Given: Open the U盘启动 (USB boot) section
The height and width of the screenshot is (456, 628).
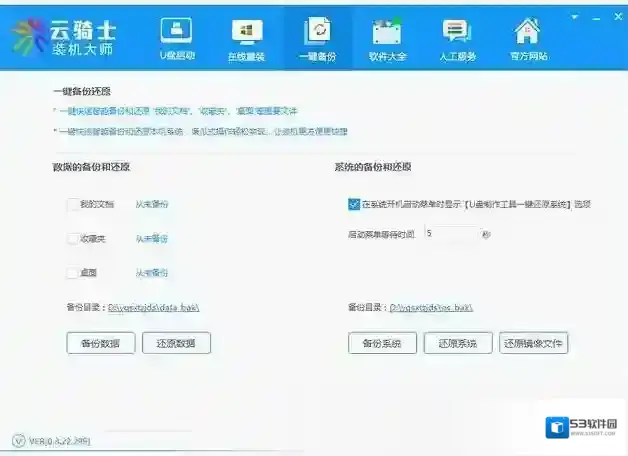Looking at the screenshot, I should click(x=175, y=38).
